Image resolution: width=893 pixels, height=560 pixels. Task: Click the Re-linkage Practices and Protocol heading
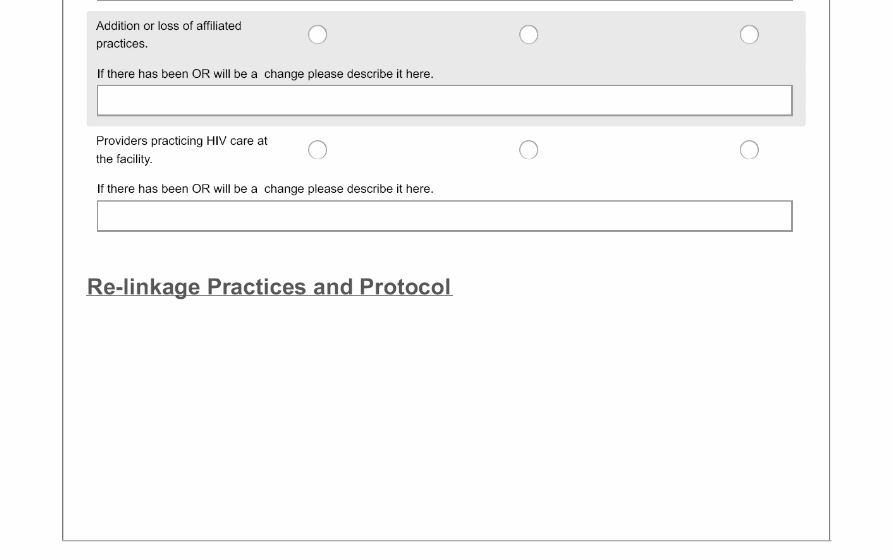269,287
